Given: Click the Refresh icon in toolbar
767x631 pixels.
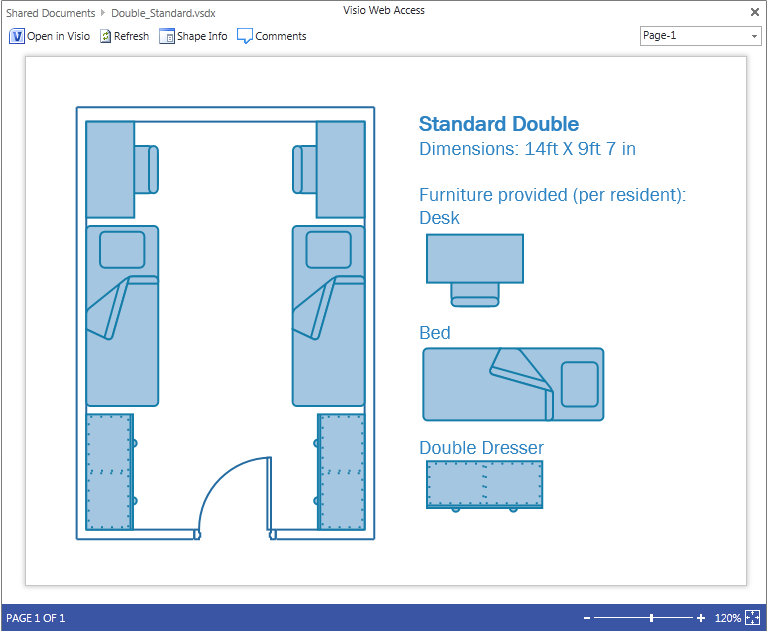Looking at the screenshot, I should coord(106,36).
